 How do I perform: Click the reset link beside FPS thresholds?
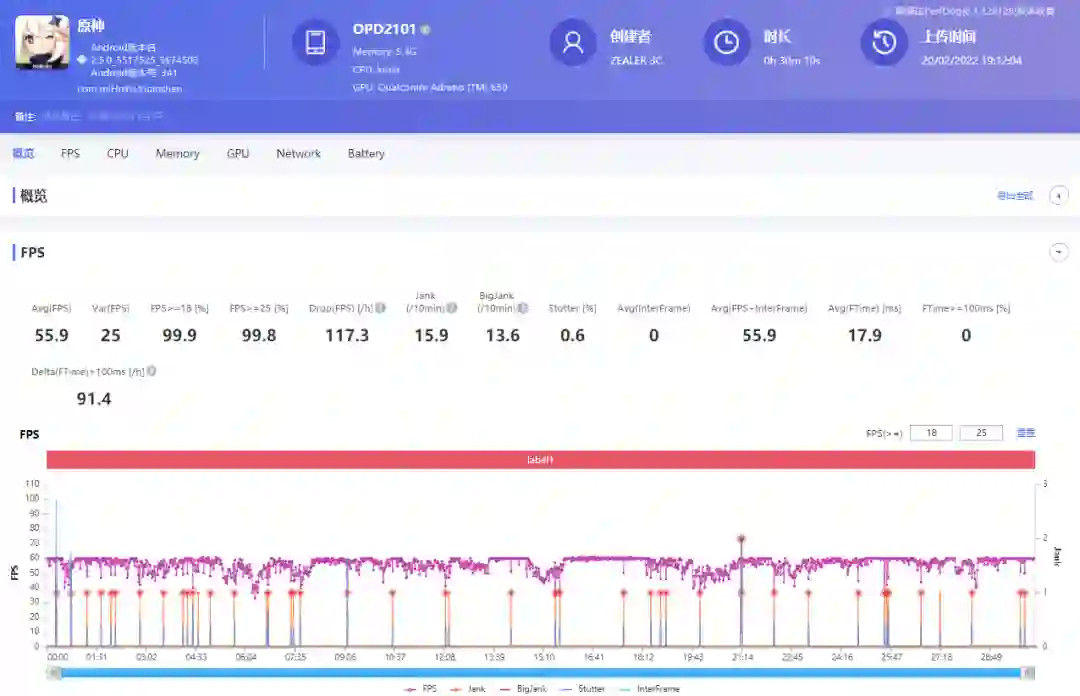(1026, 433)
